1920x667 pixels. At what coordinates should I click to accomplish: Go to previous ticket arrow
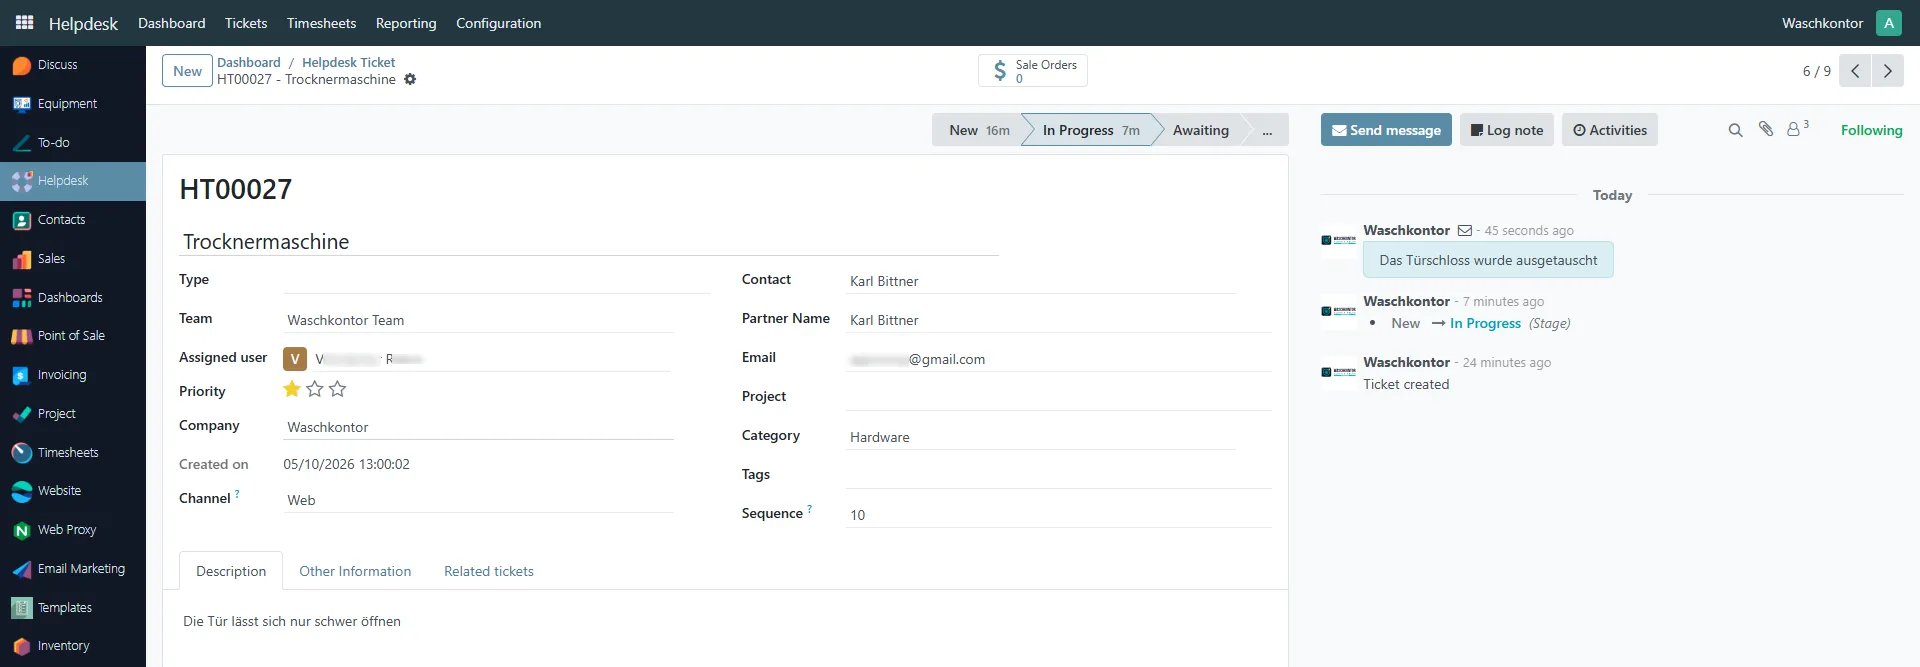pyautogui.click(x=1855, y=71)
